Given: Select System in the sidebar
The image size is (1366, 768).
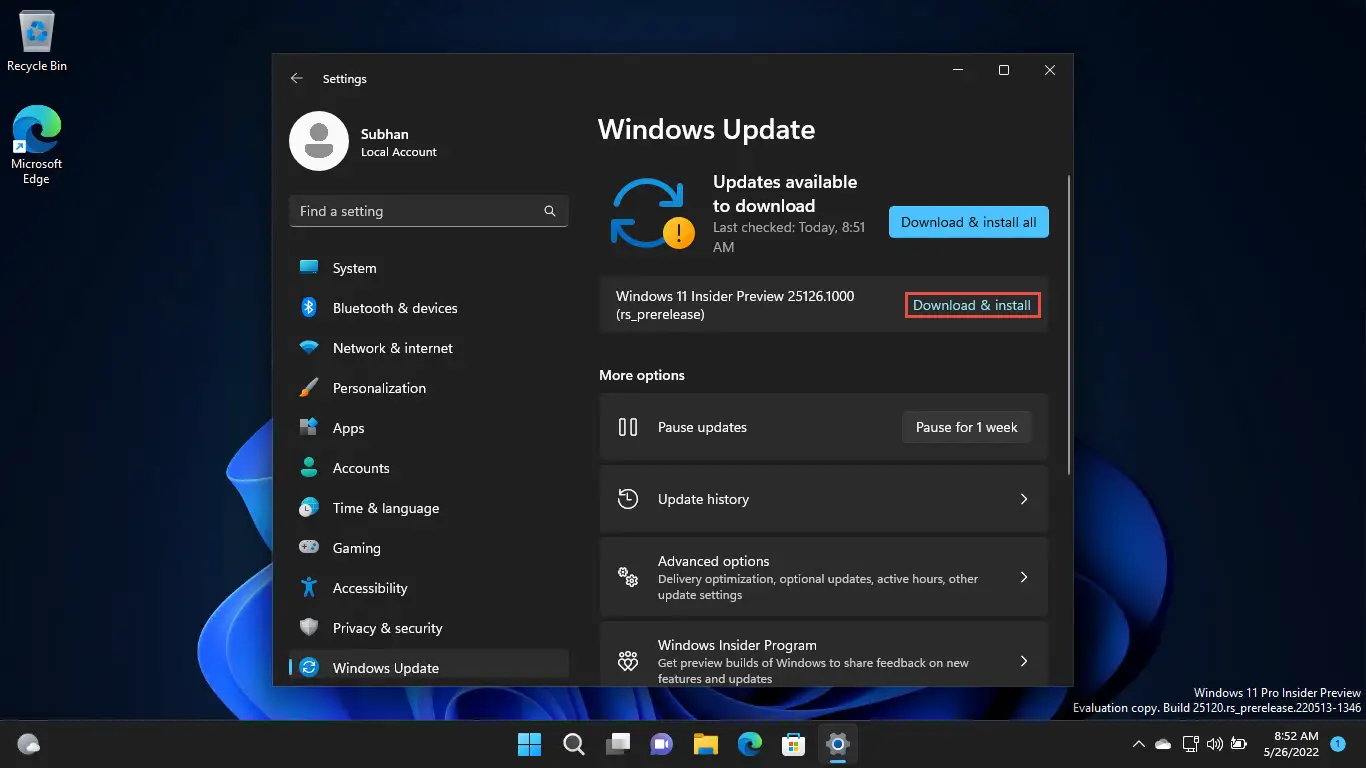Looking at the screenshot, I should click(x=429, y=268).
